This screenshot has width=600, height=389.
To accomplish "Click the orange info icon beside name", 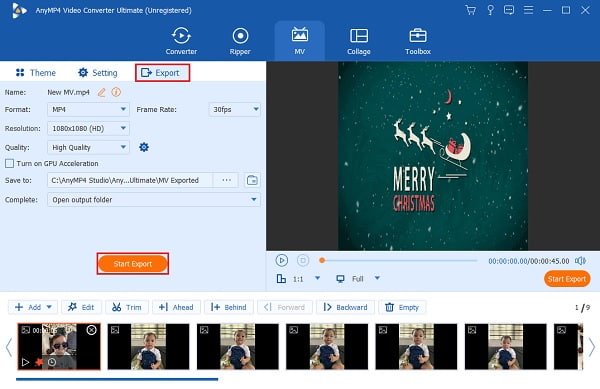I will [116, 92].
